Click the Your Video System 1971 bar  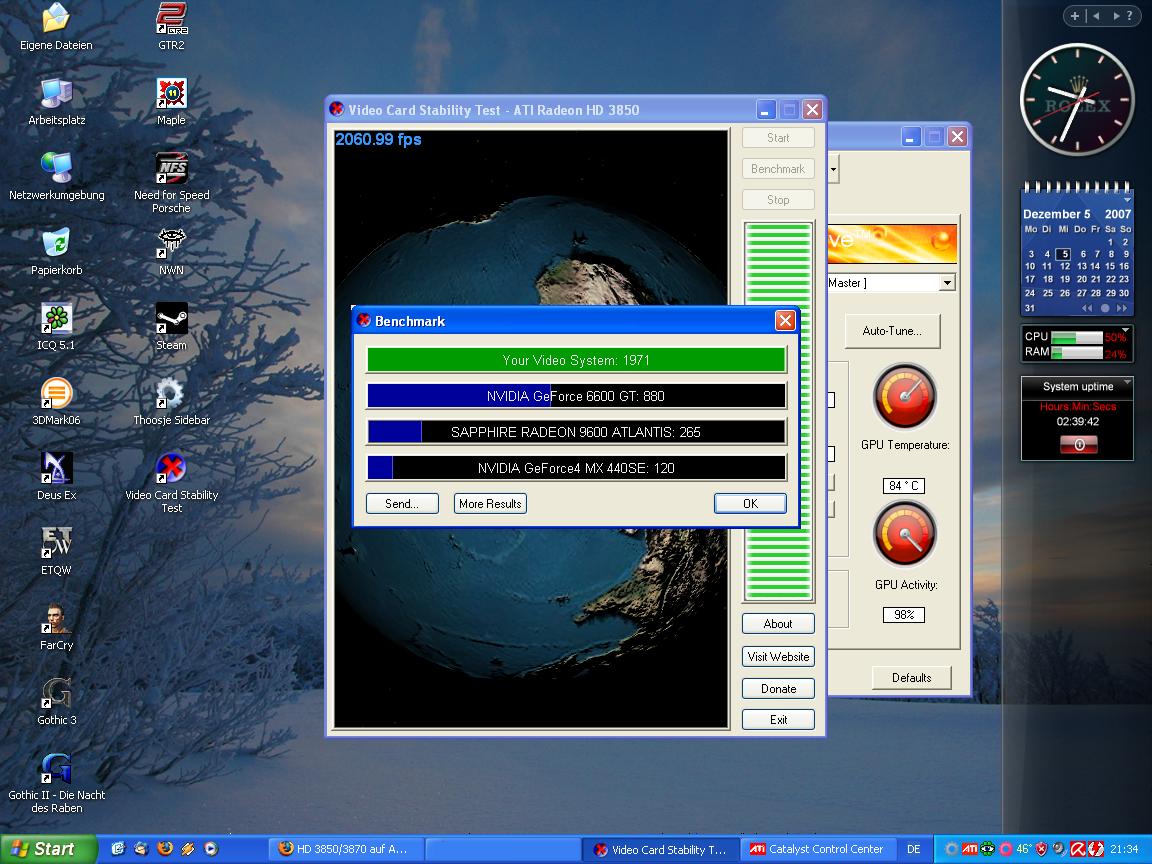click(x=576, y=360)
